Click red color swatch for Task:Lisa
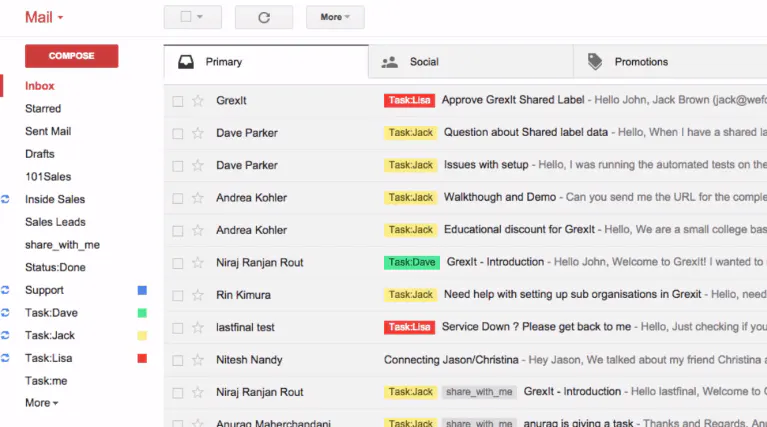Viewport: 767px width, 427px height. coord(142,359)
